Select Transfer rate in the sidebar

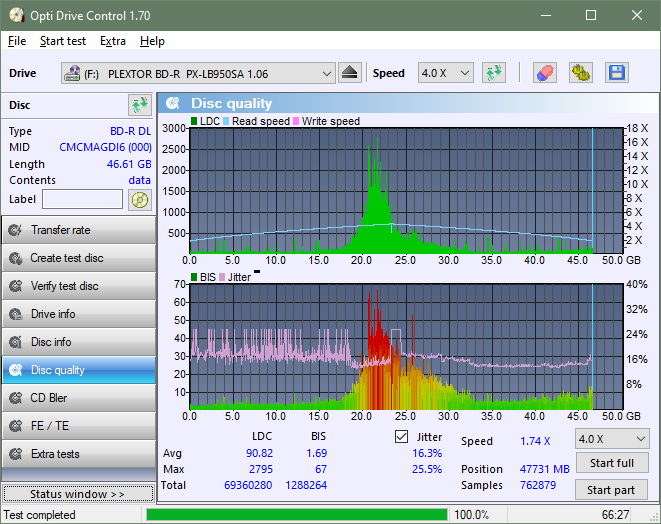pos(79,230)
